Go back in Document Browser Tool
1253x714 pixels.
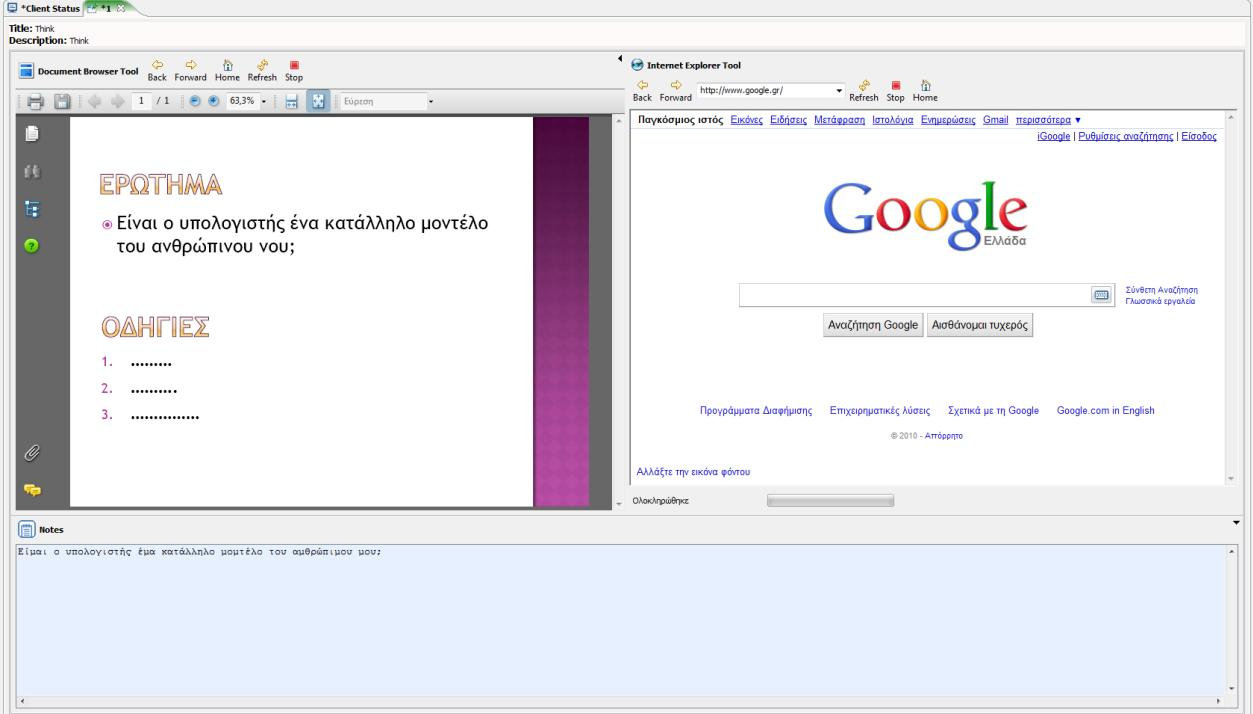click(157, 71)
